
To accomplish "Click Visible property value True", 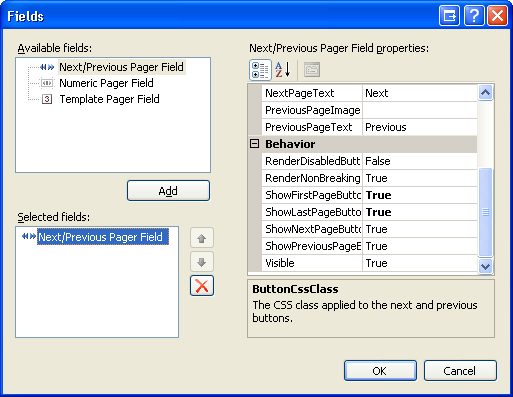I will pyautogui.click(x=420, y=263).
